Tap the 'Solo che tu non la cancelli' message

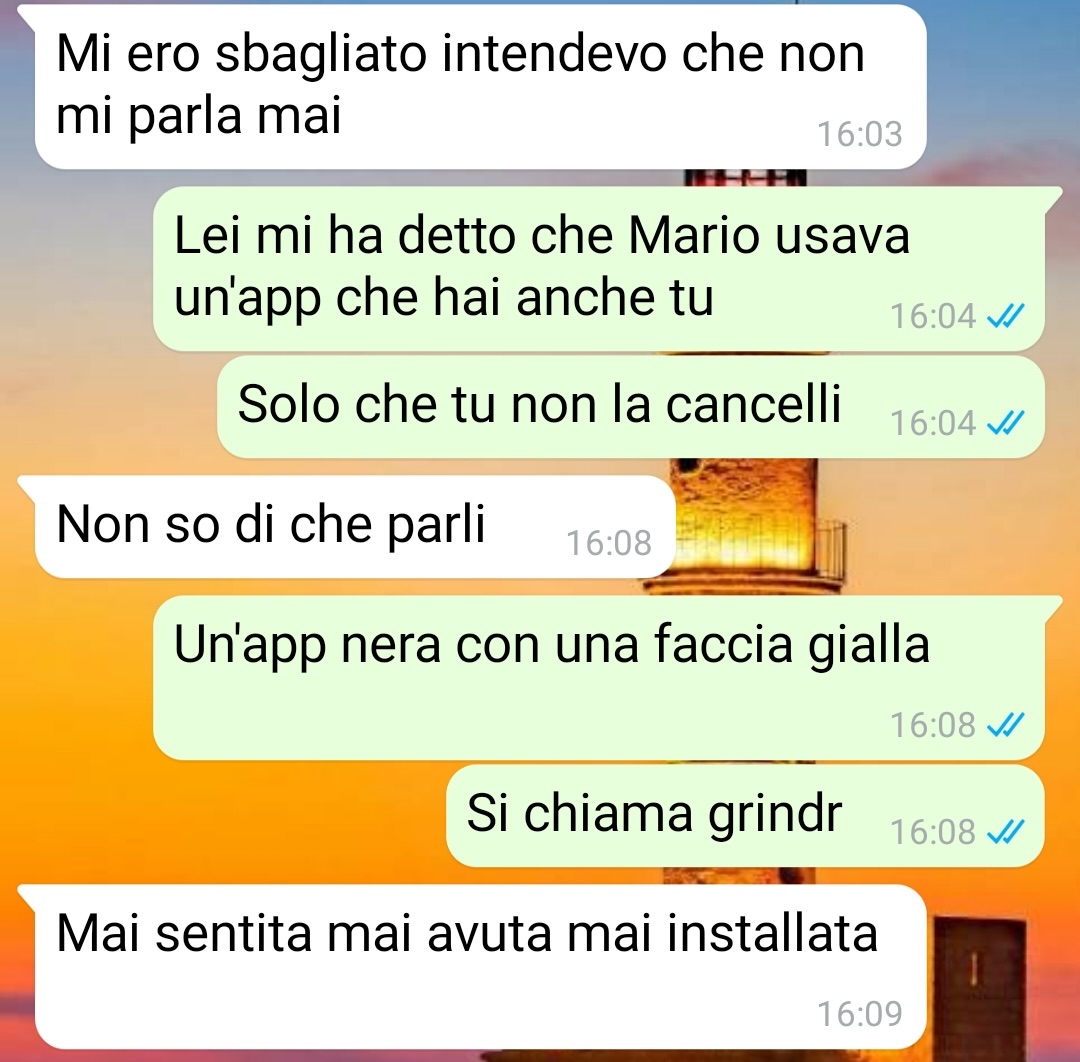631,406
